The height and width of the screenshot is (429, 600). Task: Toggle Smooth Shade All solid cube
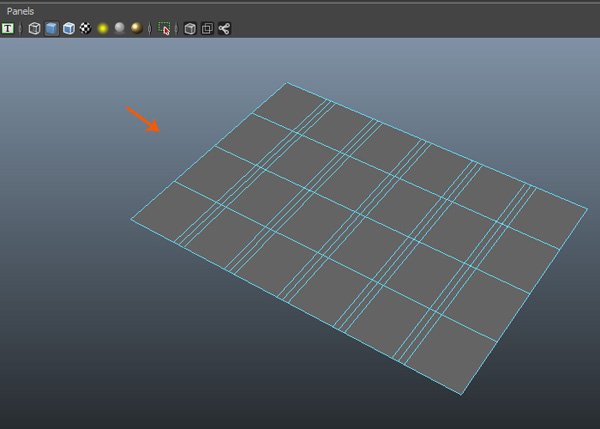52,28
